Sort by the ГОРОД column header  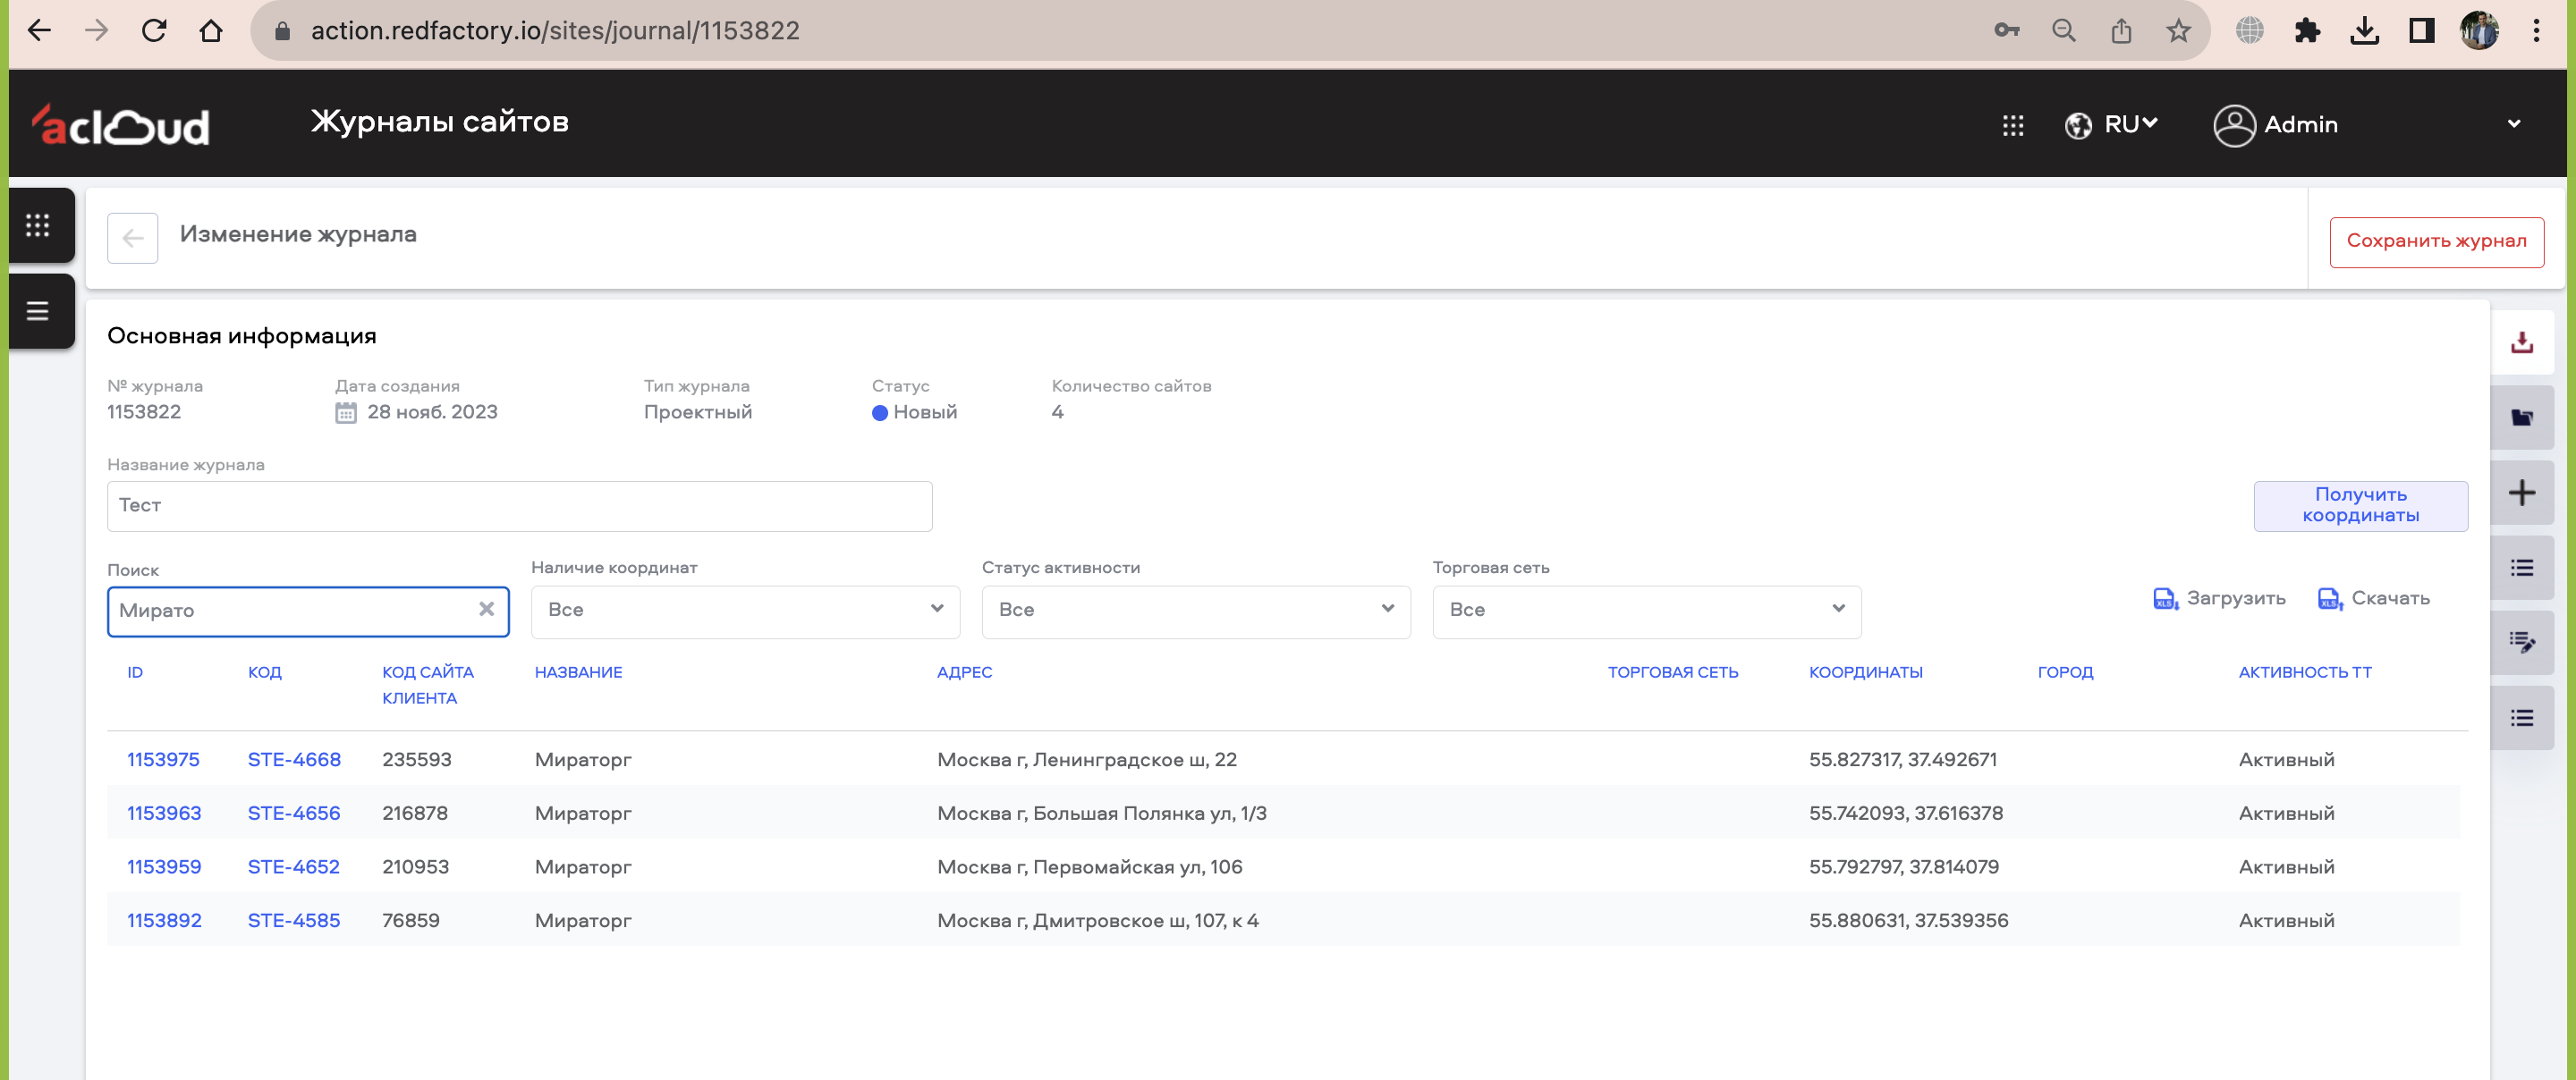(2065, 672)
